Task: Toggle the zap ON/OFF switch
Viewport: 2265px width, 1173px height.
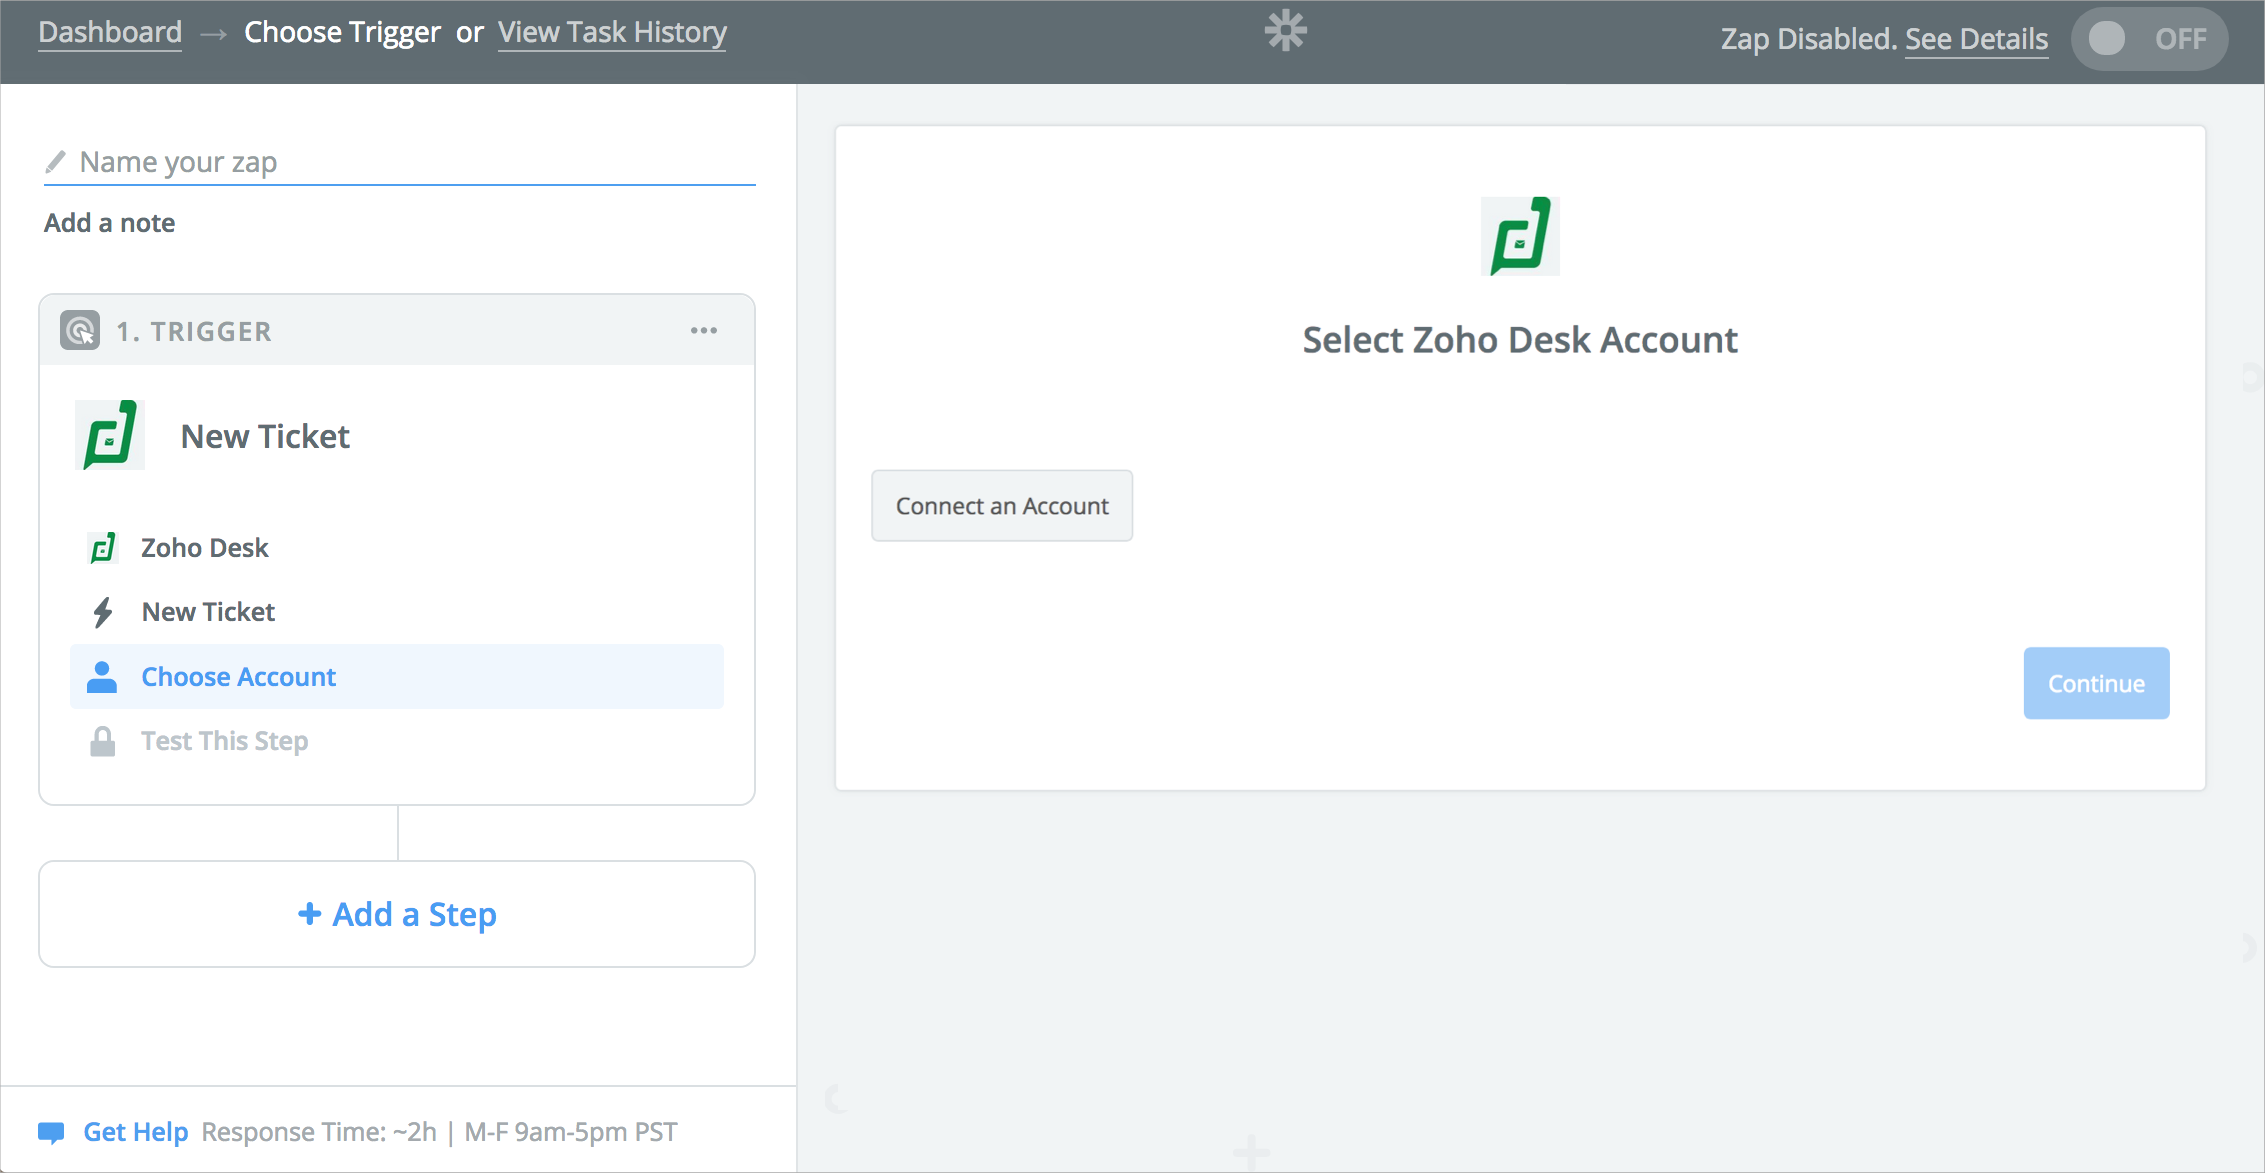Action: click(2148, 39)
